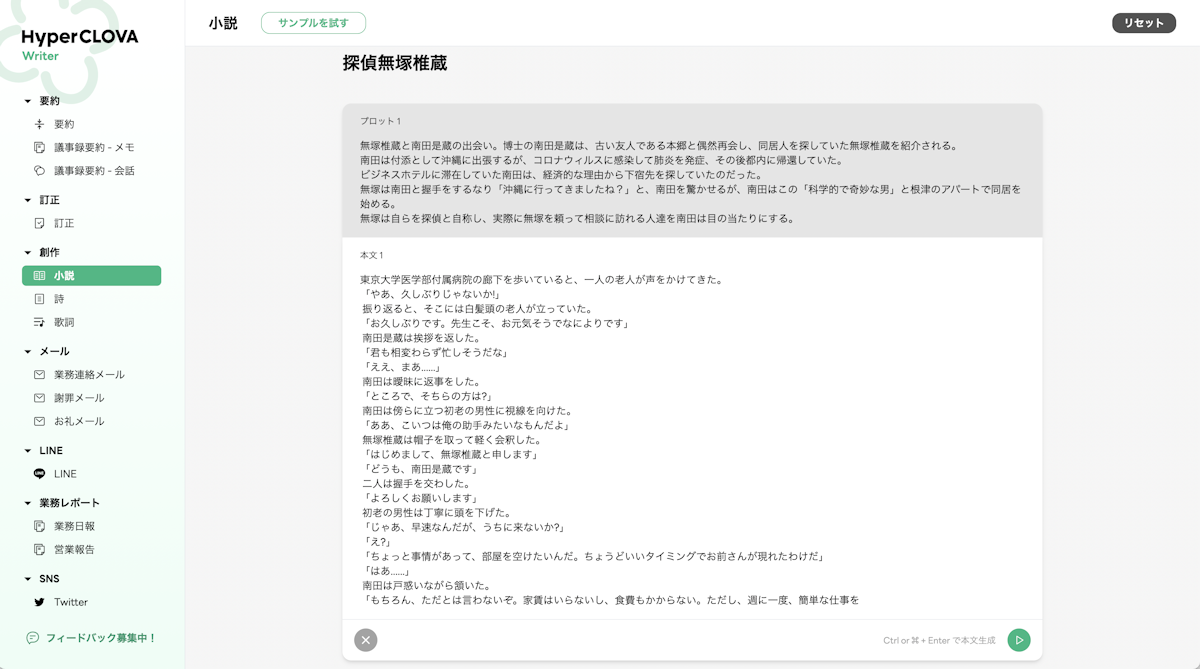Click the 要約 summary sidebar icon
Viewport: 1200px width, 669px height.
coord(40,124)
